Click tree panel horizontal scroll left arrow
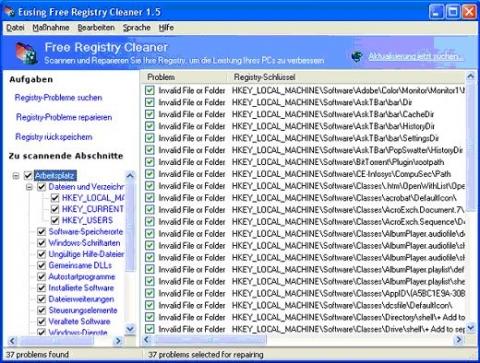This screenshot has height=363, width=480. click(12, 341)
